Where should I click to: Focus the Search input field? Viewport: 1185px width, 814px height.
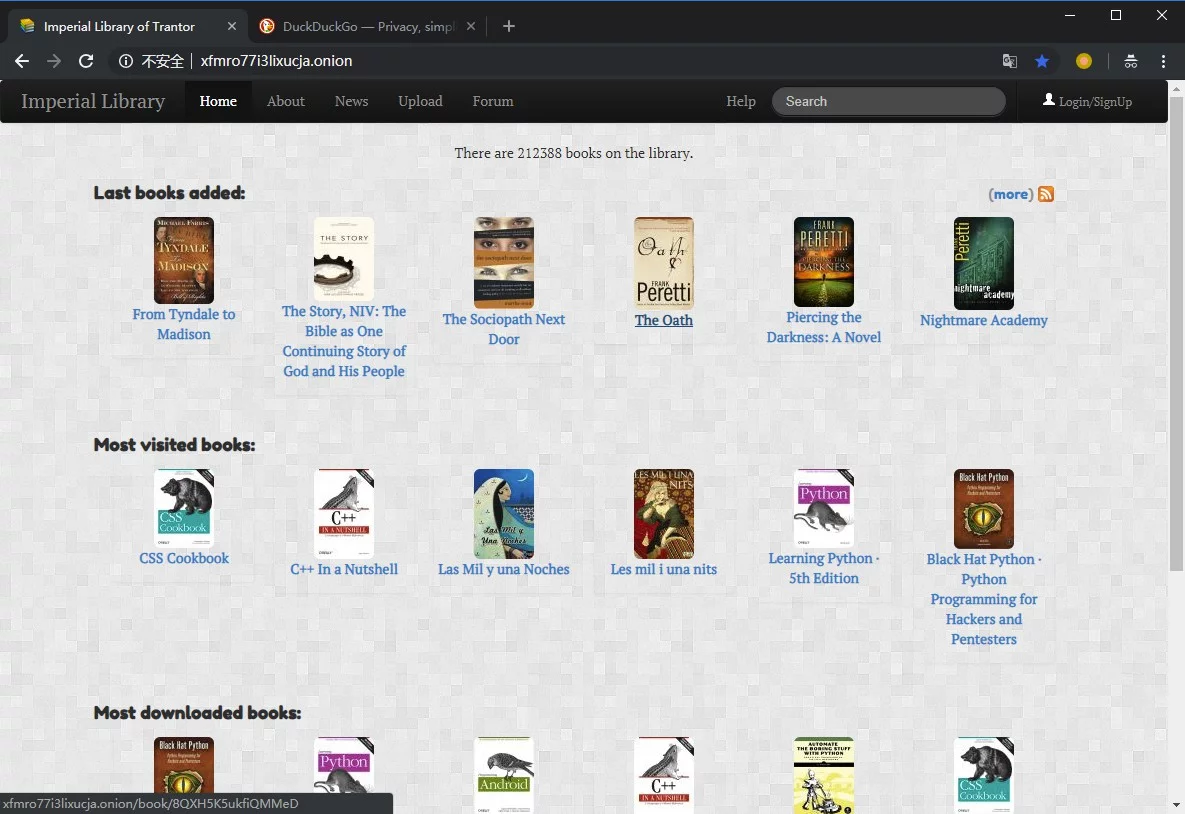point(889,101)
